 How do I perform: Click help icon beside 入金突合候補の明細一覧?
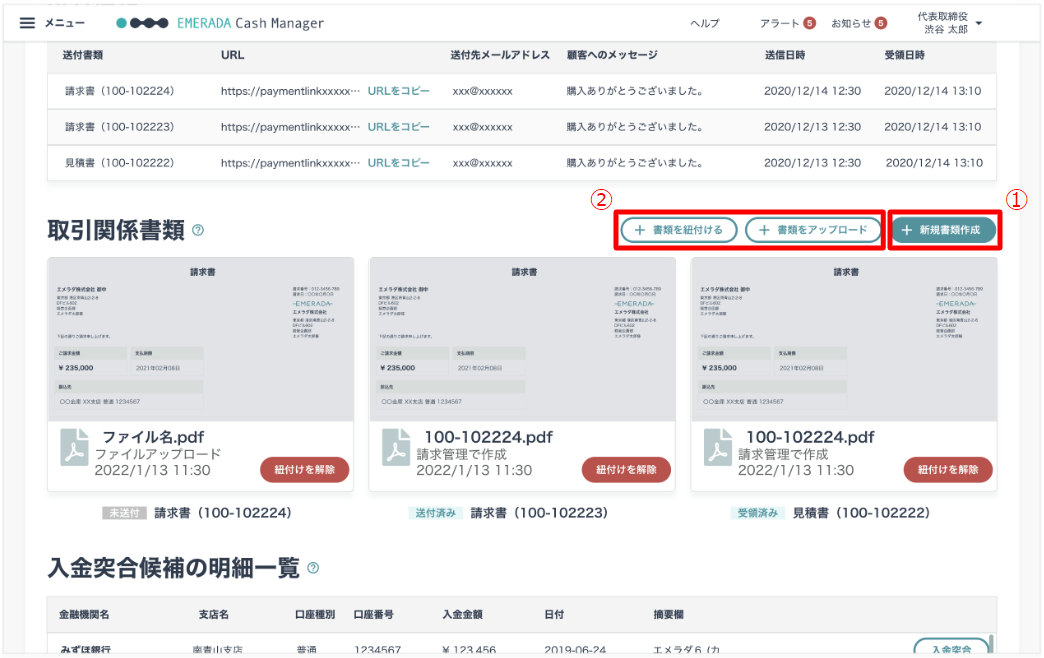pyautogui.click(x=313, y=568)
